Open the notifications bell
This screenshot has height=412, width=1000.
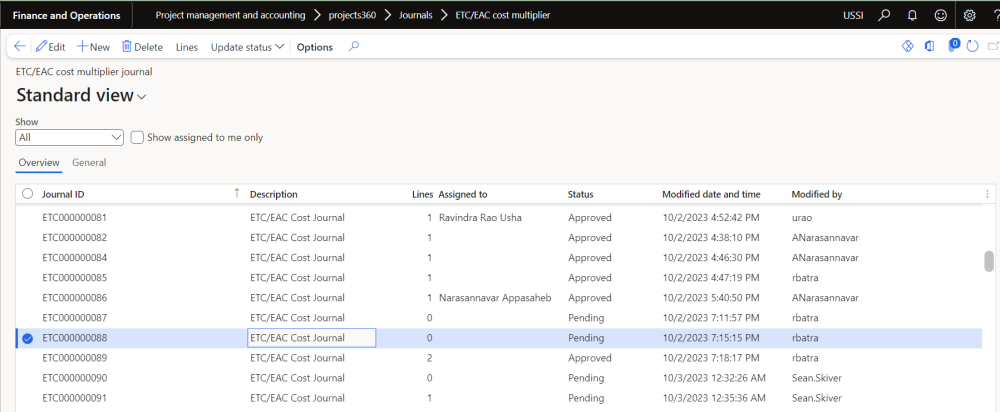click(x=912, y=16)
